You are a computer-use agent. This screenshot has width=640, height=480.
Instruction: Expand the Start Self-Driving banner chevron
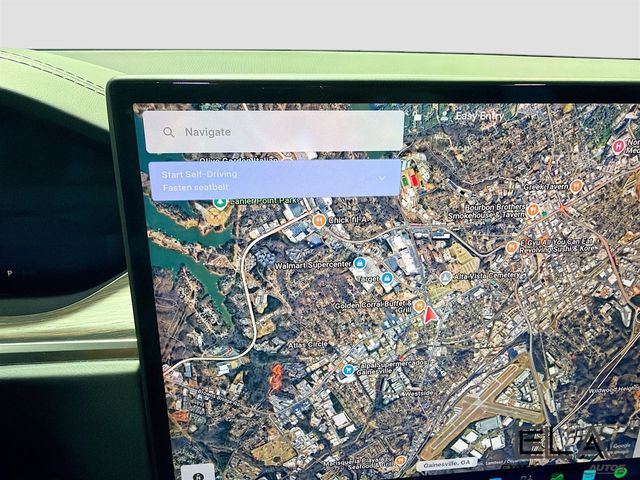(x=382, y=178)
